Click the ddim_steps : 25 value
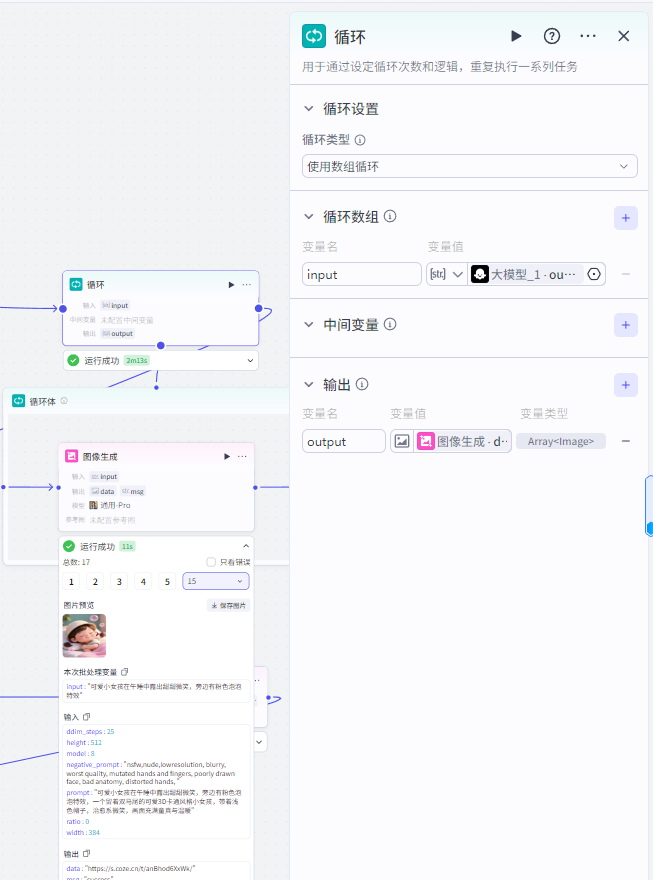This screenshot has height=880, width=653. point(90,731)
